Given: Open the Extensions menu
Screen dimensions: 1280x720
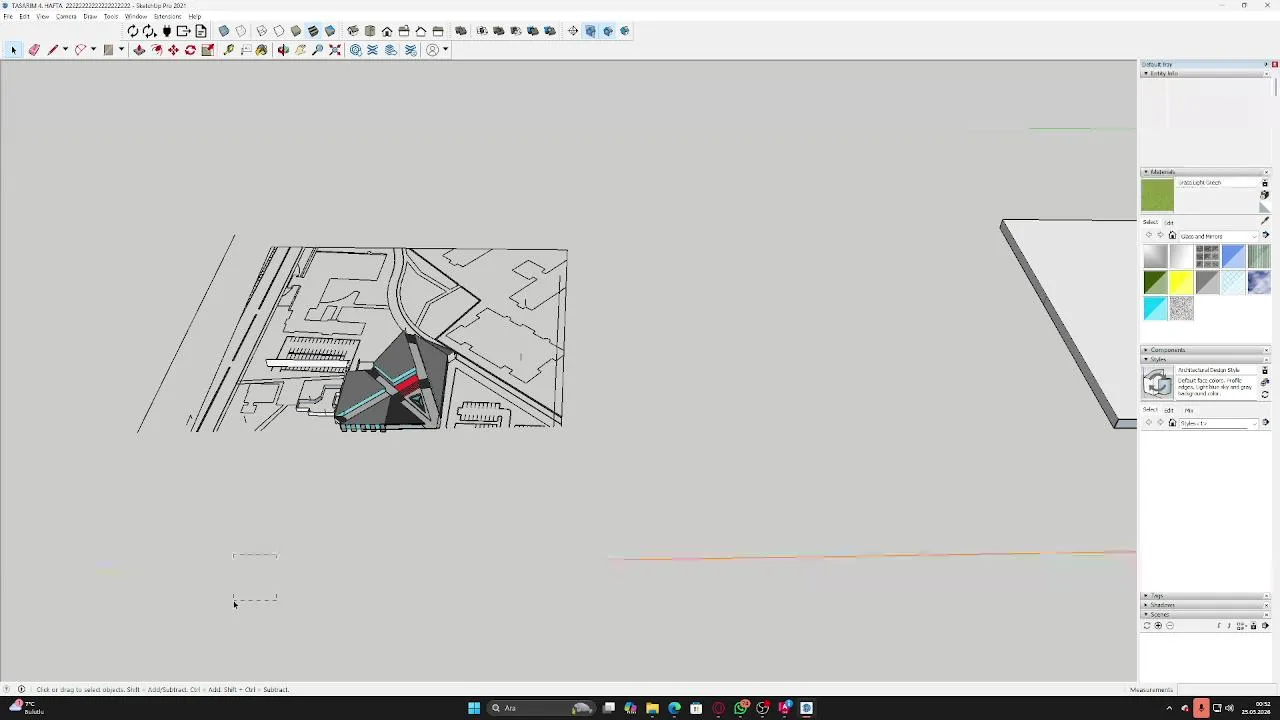Looking at the screenshot, I should [x=167, y=16].
